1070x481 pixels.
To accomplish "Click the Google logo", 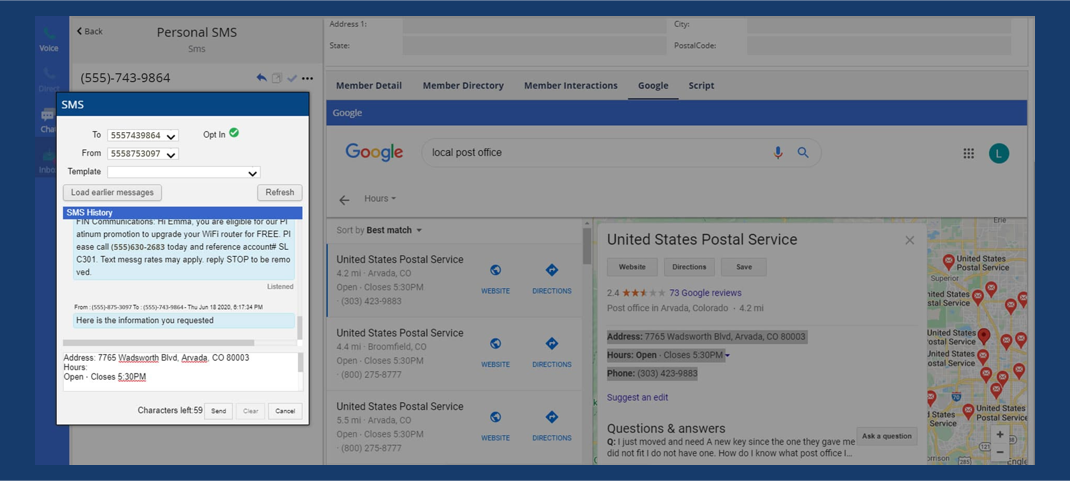I will click(x=374, y=152).
